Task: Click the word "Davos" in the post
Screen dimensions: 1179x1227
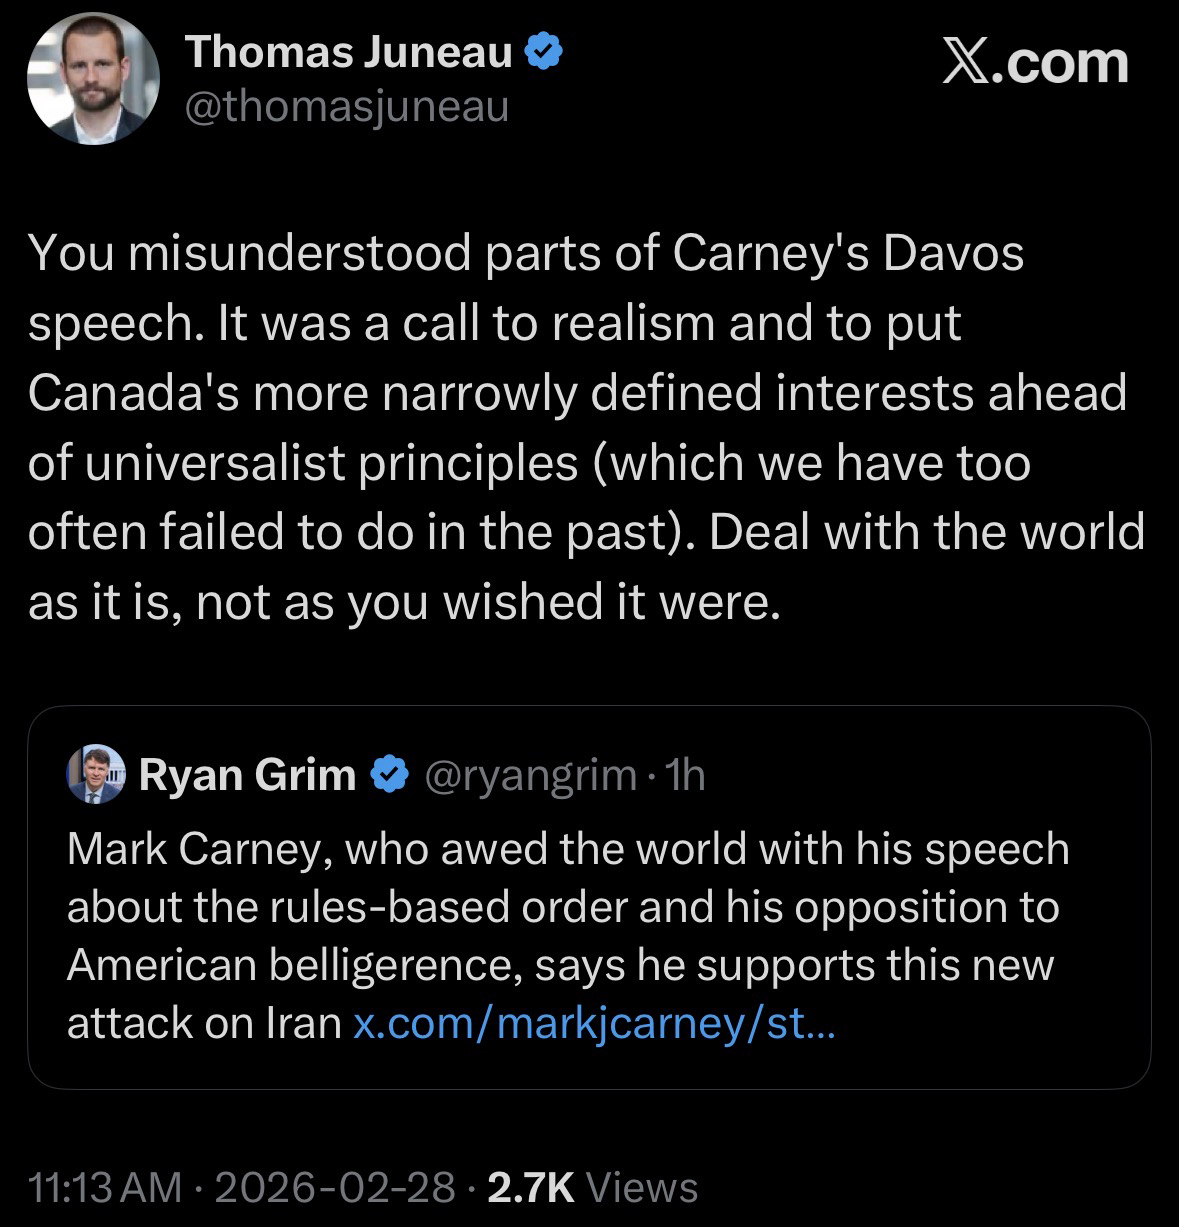Action: pos(952,253)
